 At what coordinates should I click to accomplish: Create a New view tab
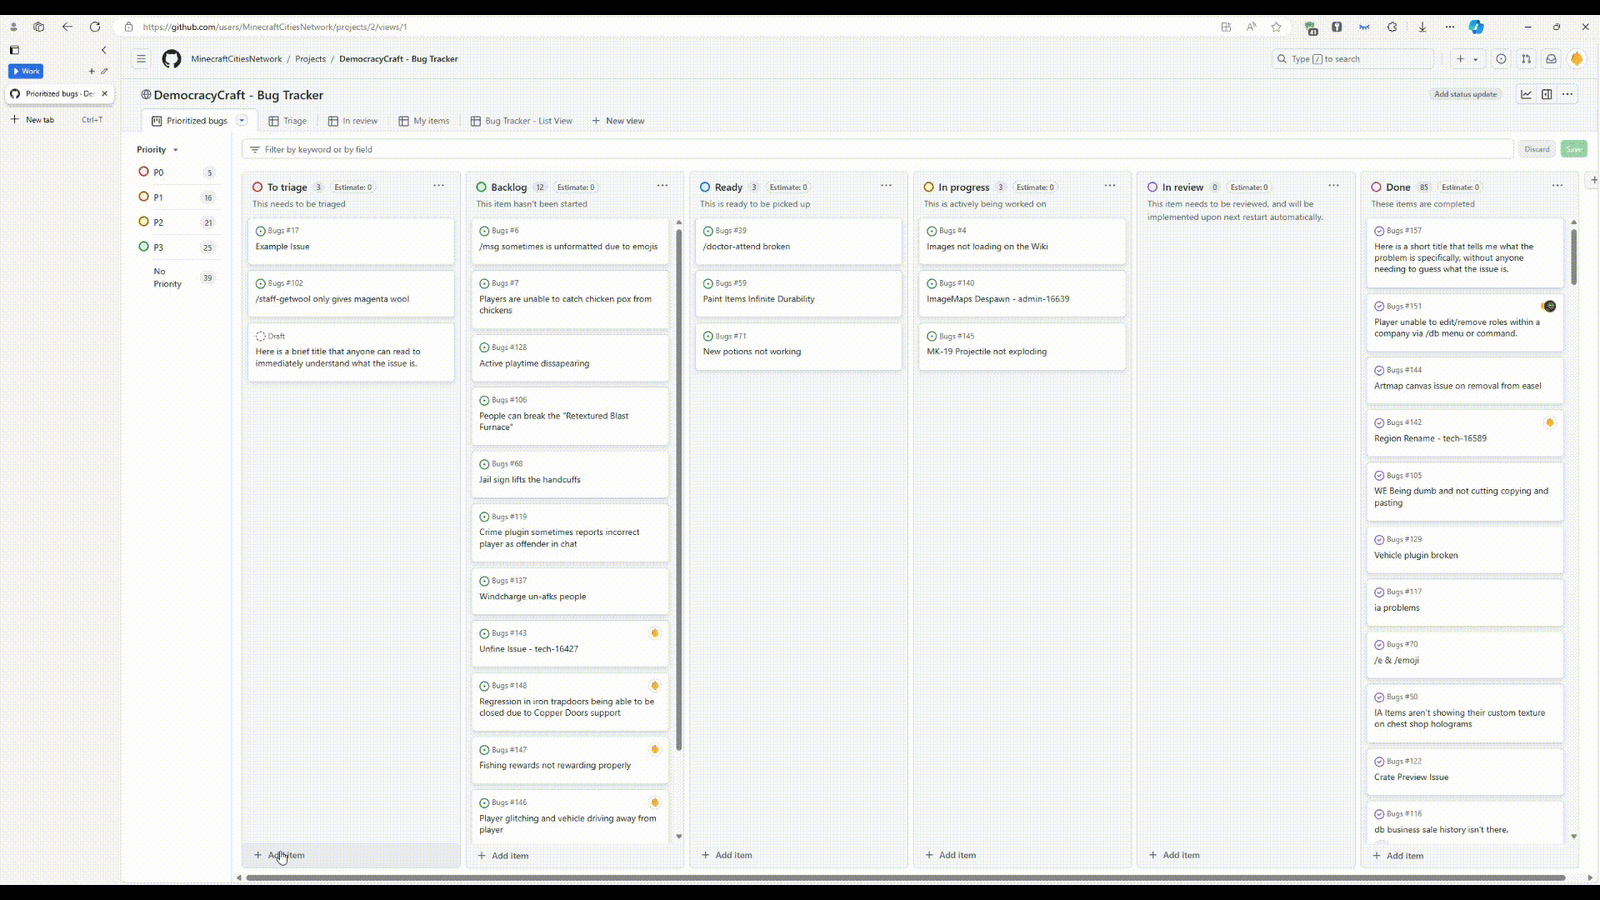(x=618, y=121)
